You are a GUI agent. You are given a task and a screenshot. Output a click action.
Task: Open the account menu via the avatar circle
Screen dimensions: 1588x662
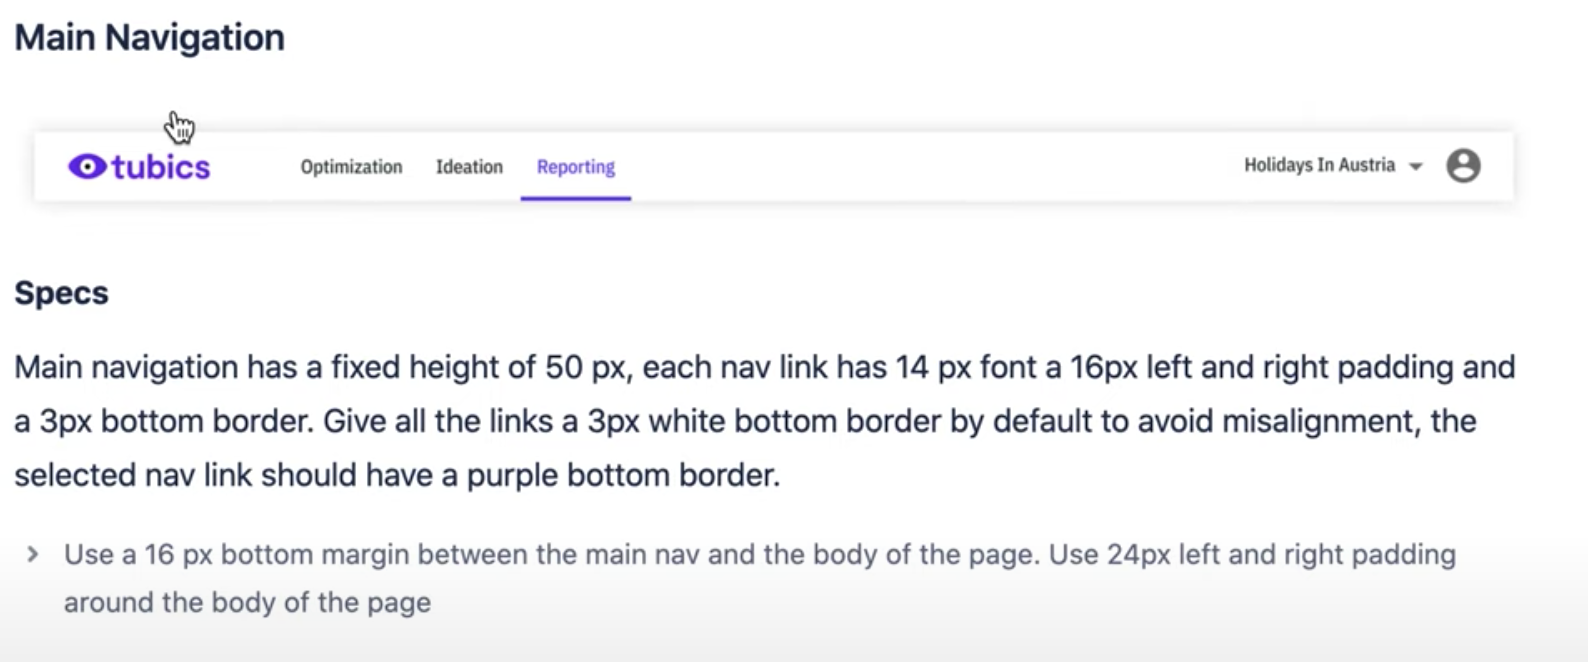(1464, 165)
